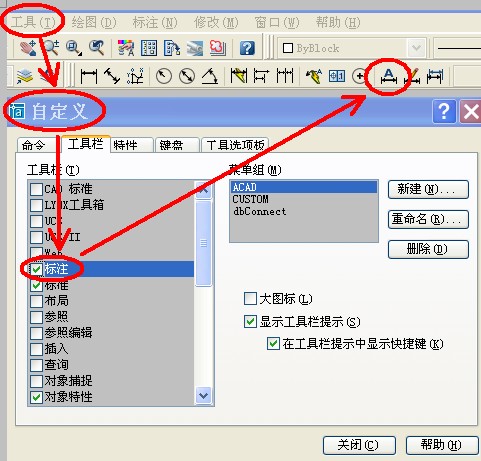Open the ByBlock color dropdown
481x461 pixels.
pos(416,48)
